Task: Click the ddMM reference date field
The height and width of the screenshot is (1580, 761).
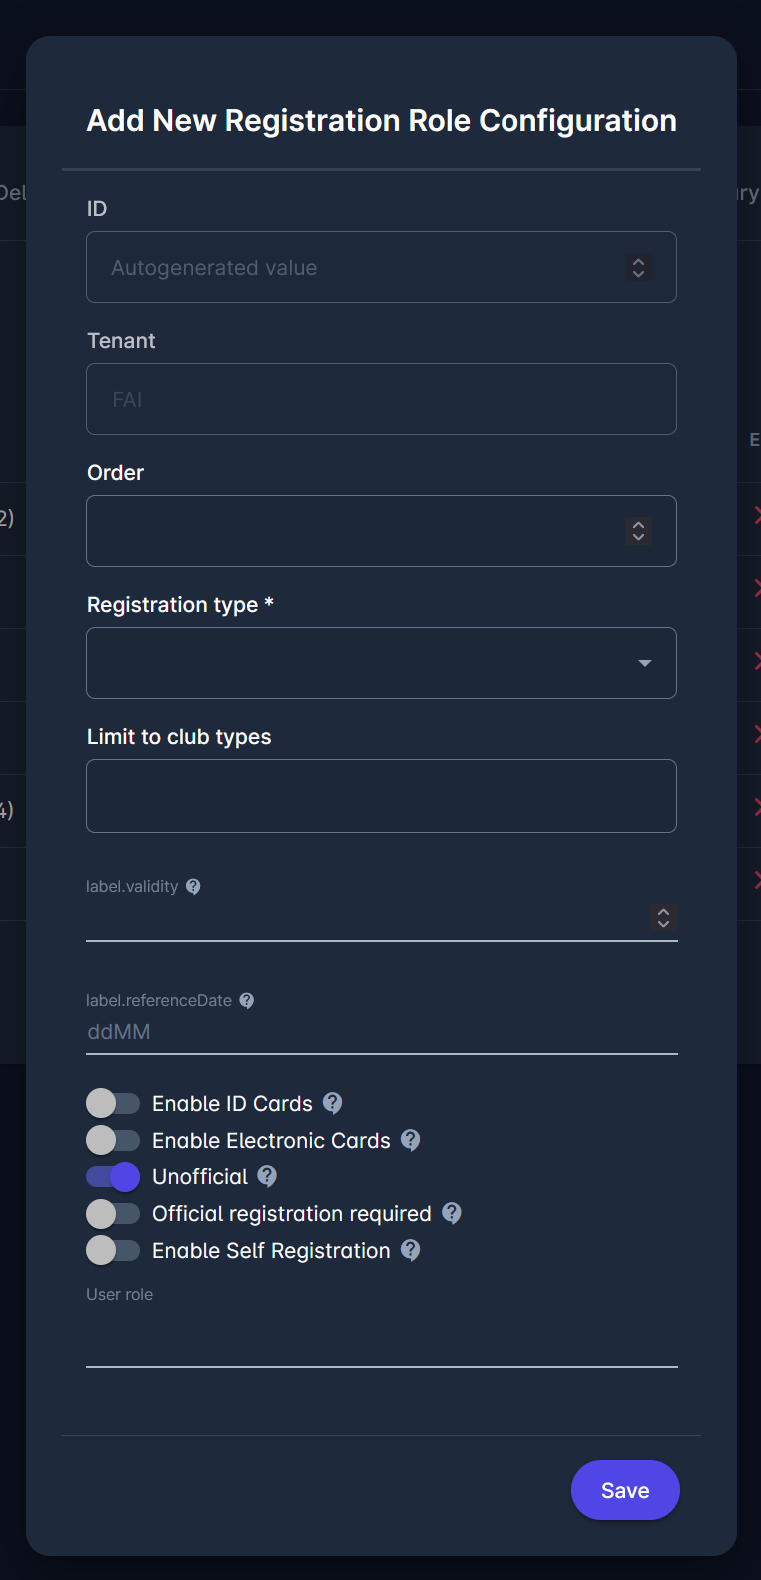Action: pos(380,1032)
